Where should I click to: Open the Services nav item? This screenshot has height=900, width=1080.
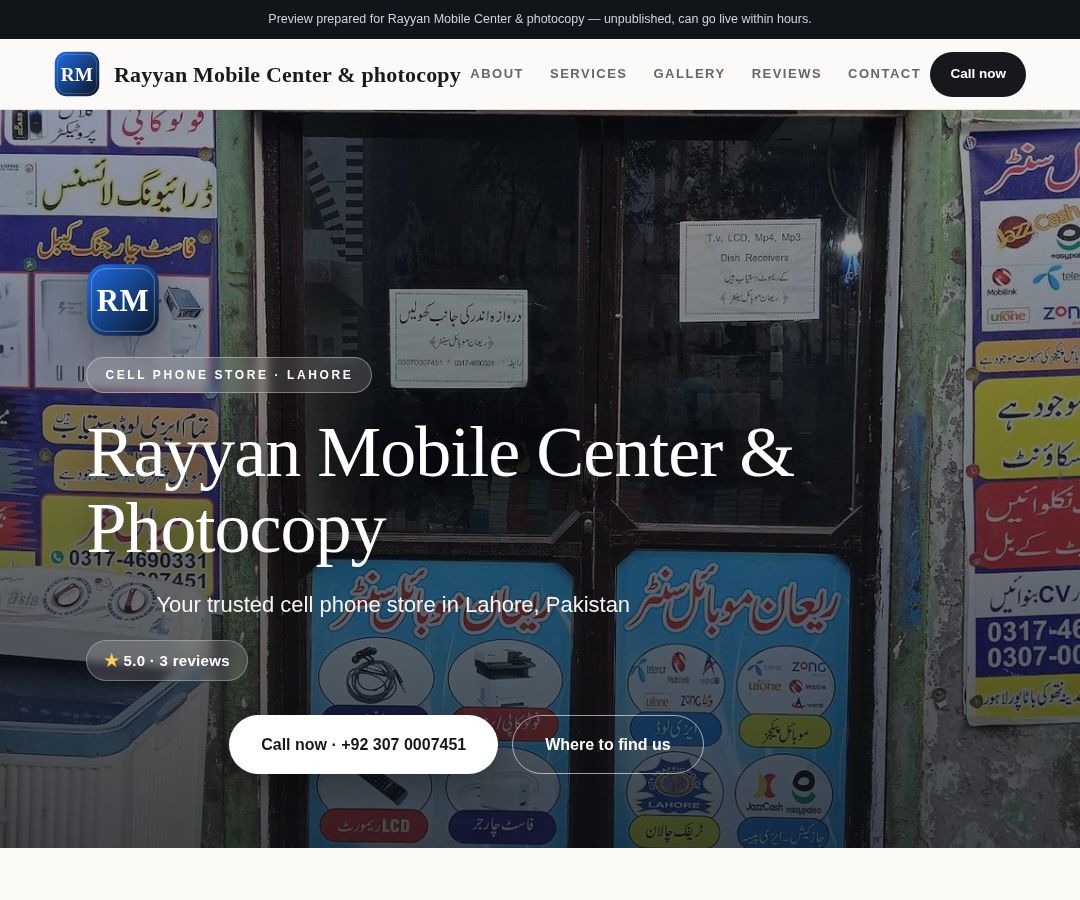point(588,74)
